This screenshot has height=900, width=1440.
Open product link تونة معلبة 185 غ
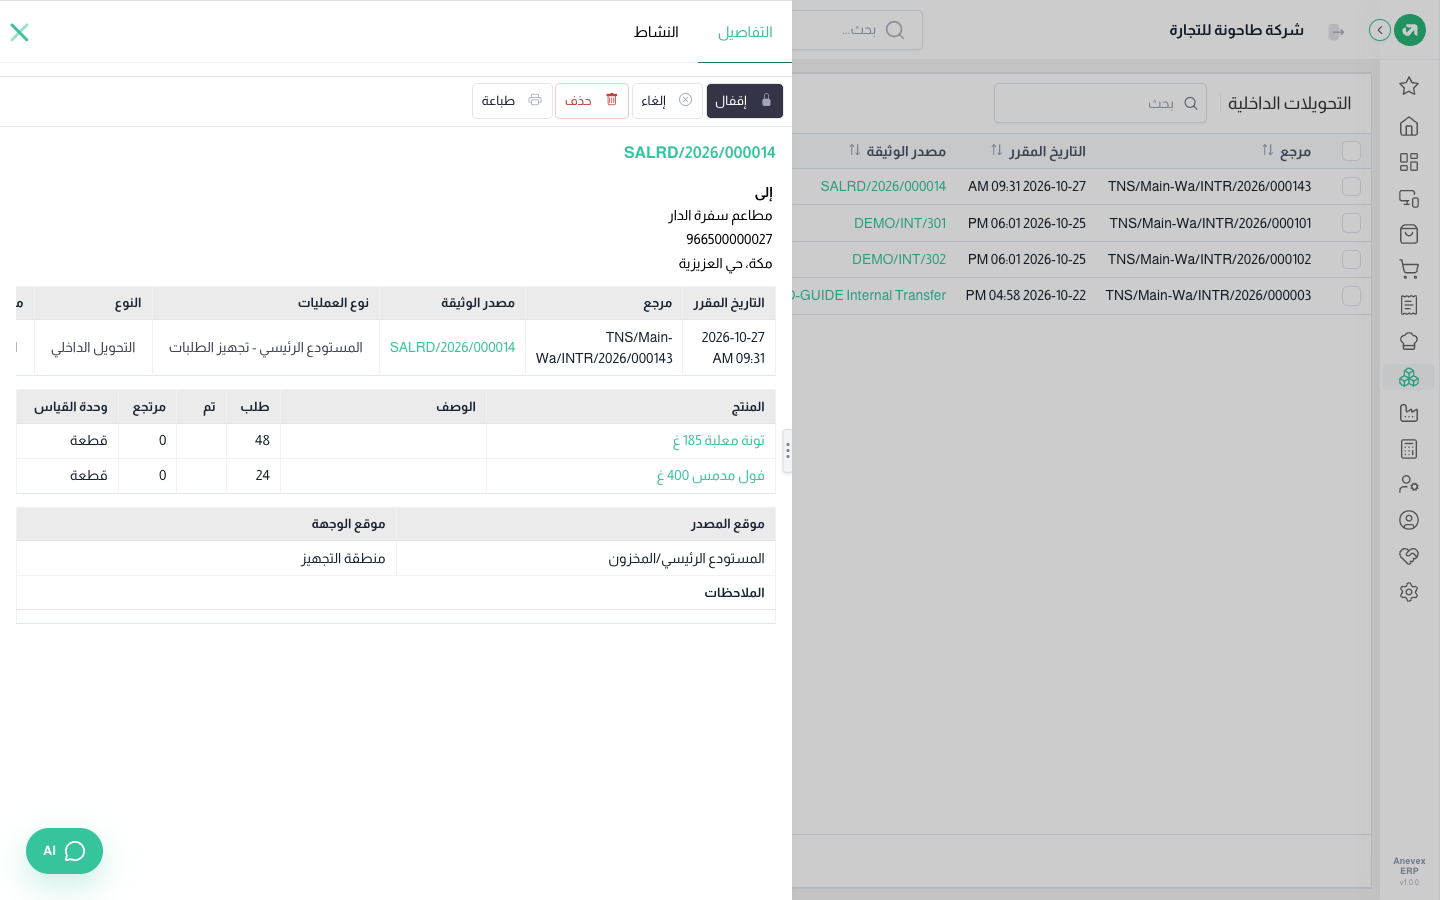tap(718, 440)
